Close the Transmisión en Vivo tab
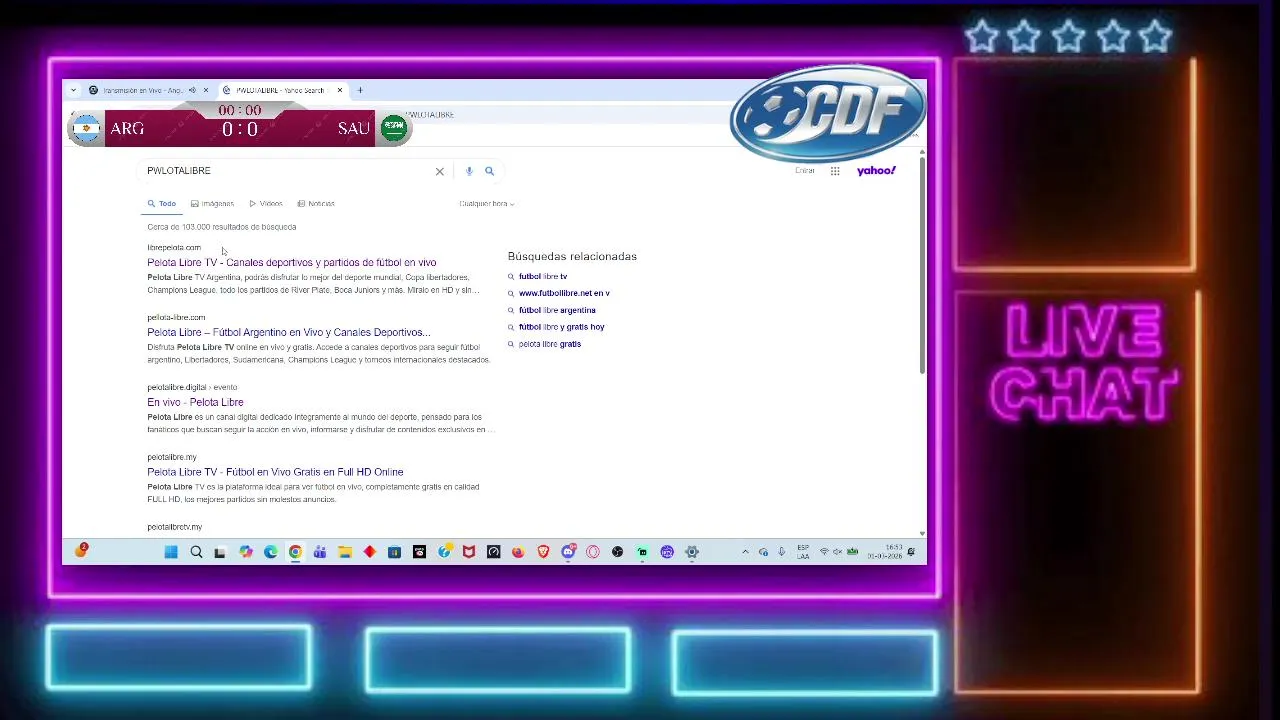The image size is (1280, 720). [x=205, y=90]
